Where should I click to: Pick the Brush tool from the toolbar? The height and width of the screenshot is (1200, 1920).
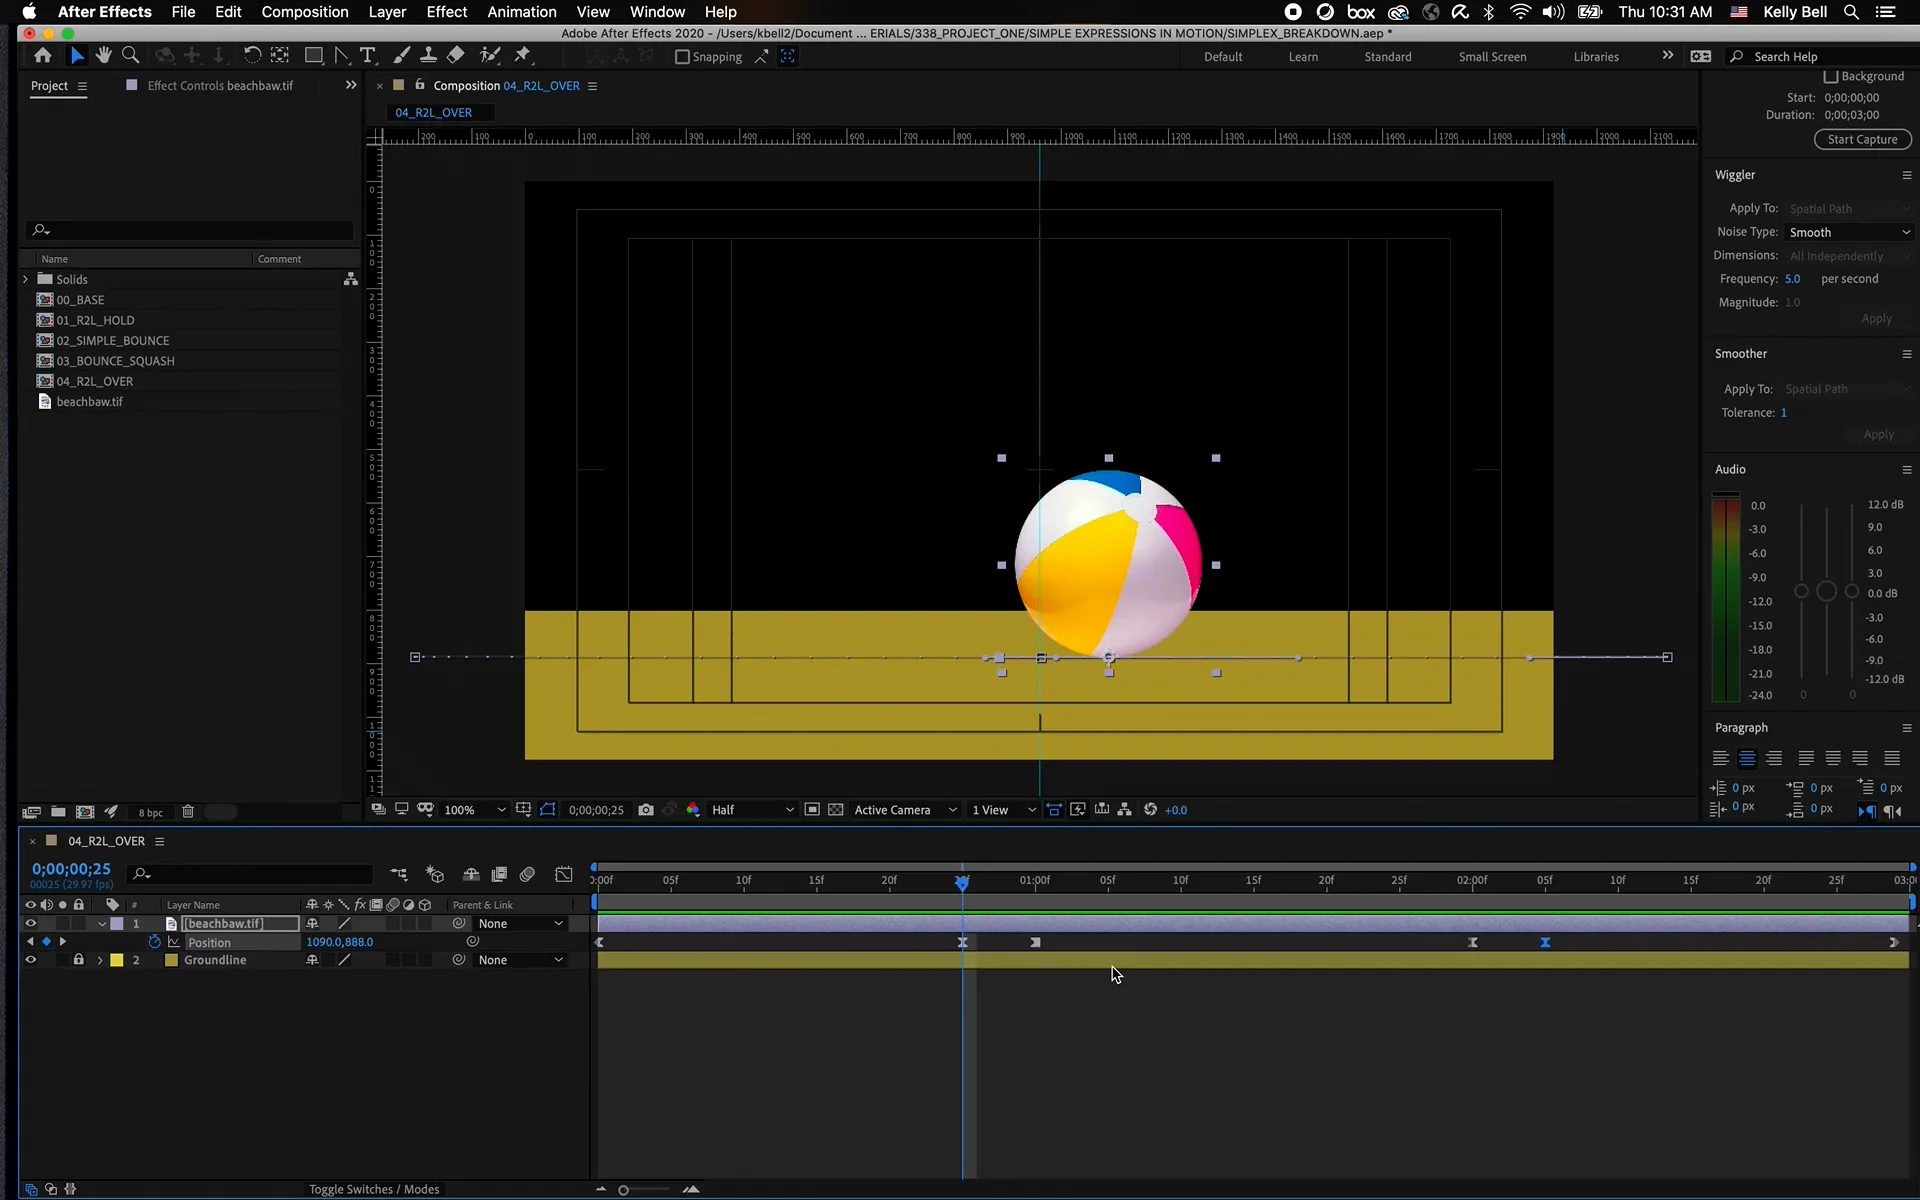(403, 55)
